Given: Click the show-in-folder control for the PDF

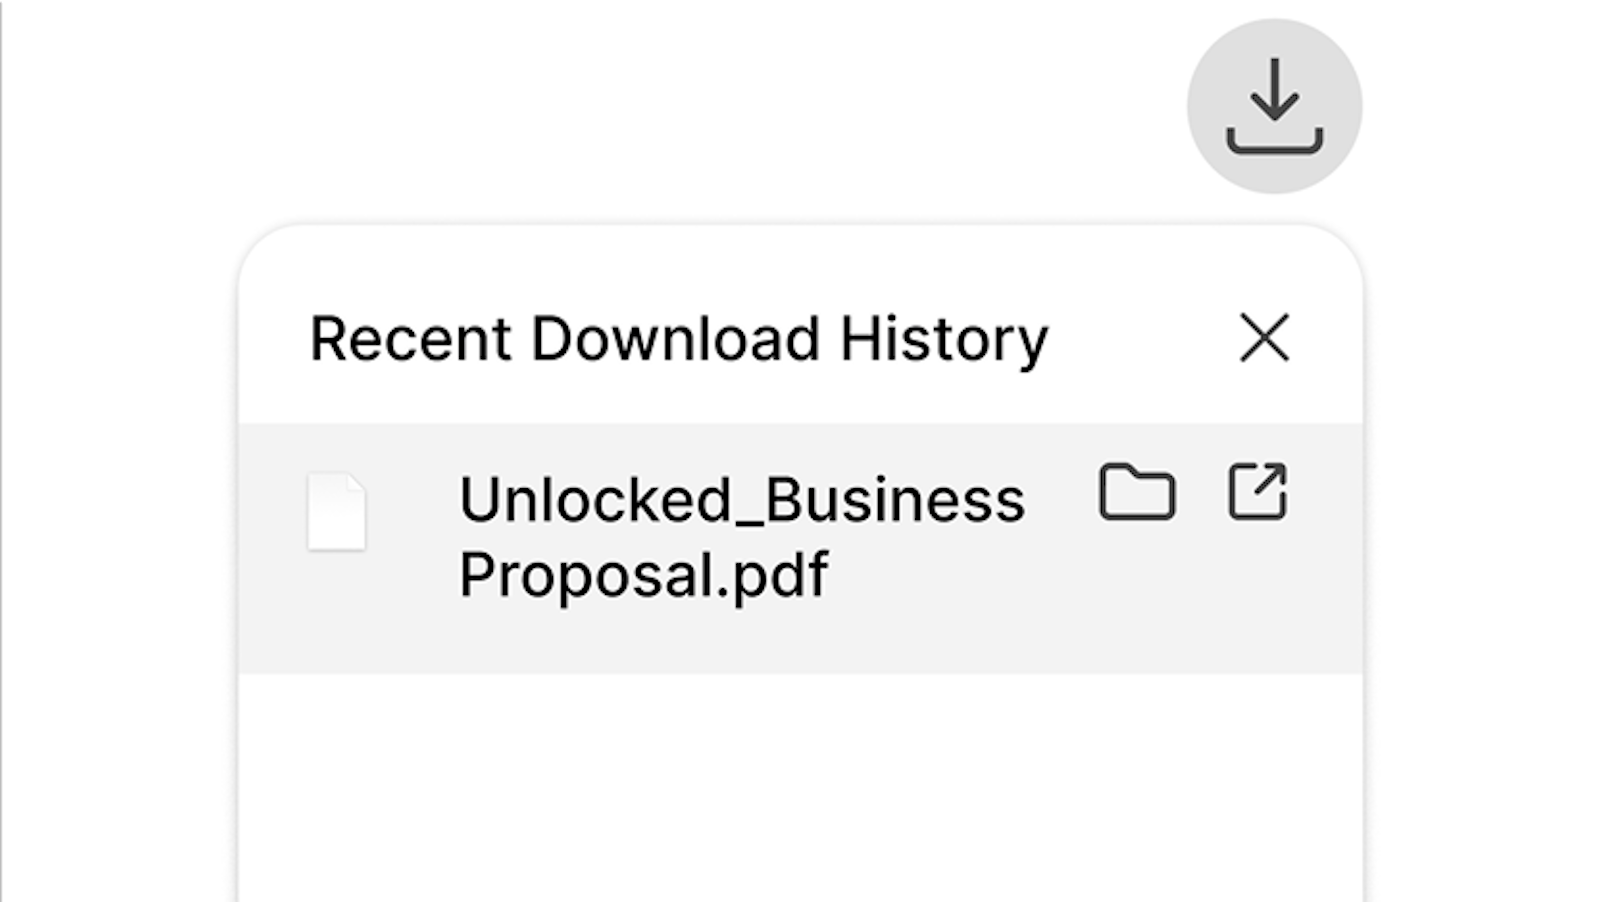Looking at the screenshot, I should pyautogui.click(x=1138, y=492).
